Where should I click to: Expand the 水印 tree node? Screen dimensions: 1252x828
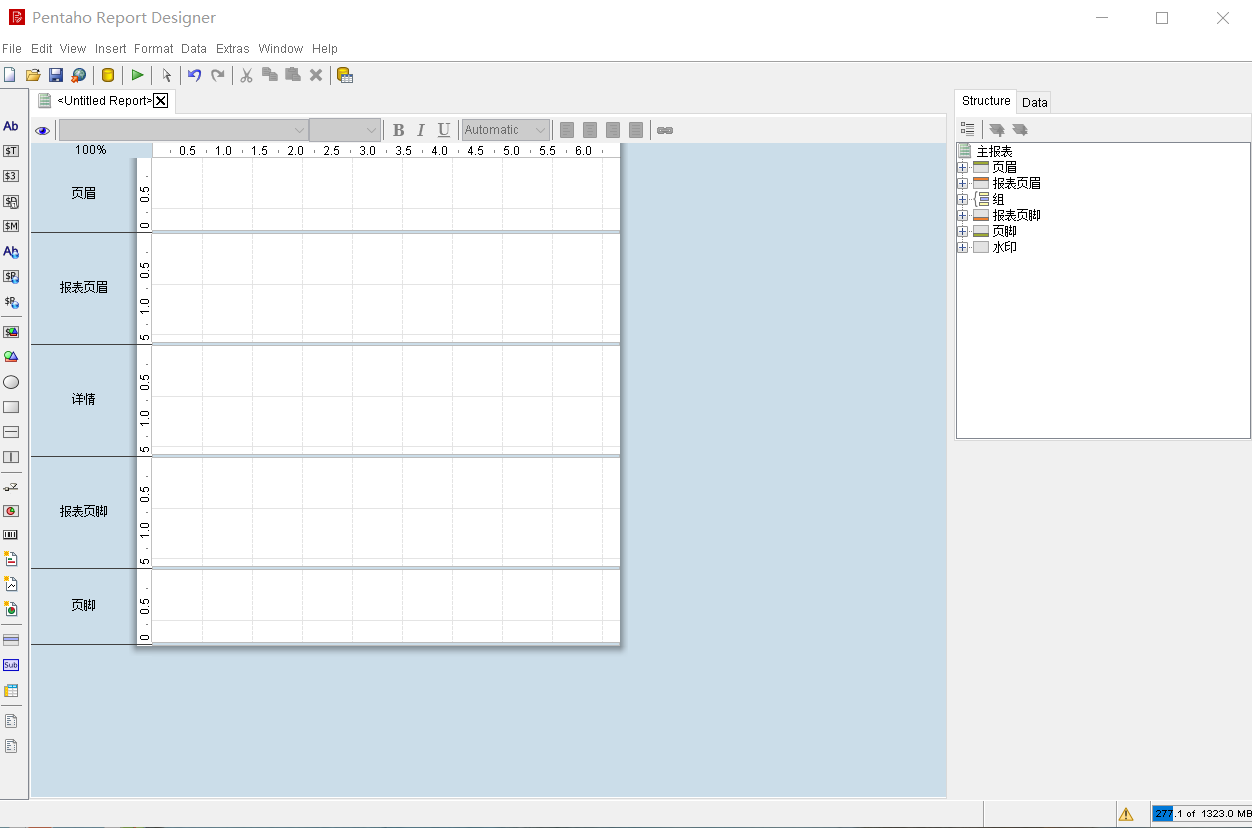(963, 248)
